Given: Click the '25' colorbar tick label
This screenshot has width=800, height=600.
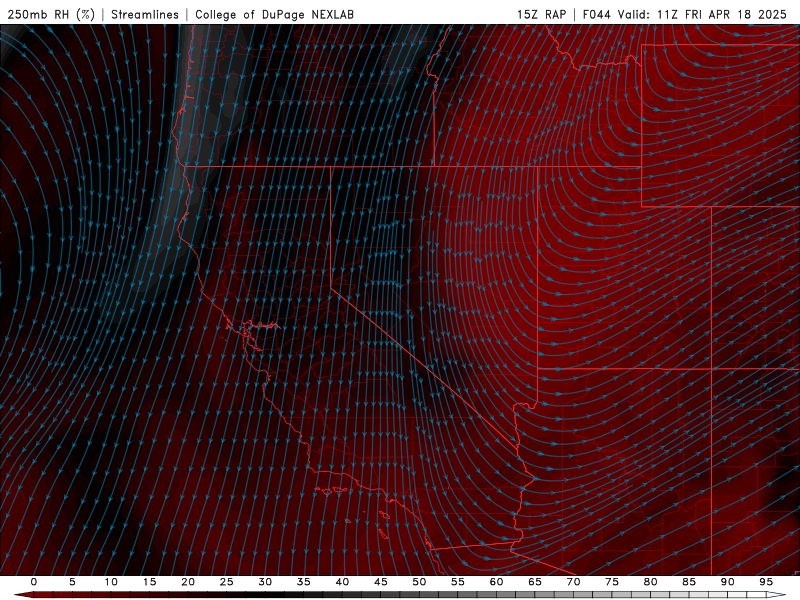Looking at the screenshot, I should 227,582.
